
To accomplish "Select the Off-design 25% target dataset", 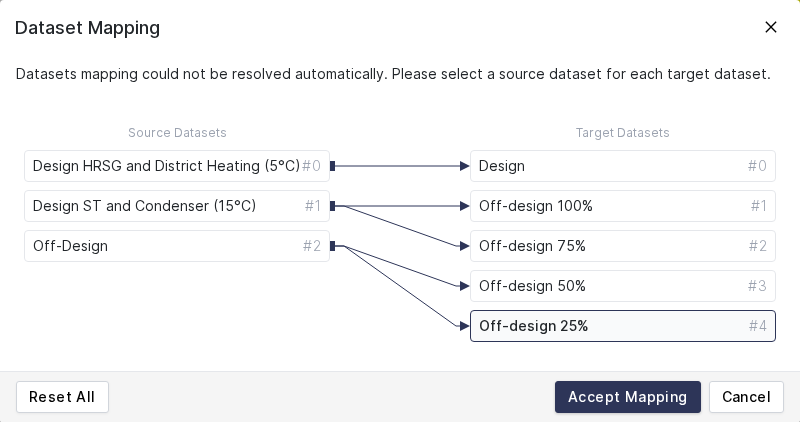I will coord(622,326).
